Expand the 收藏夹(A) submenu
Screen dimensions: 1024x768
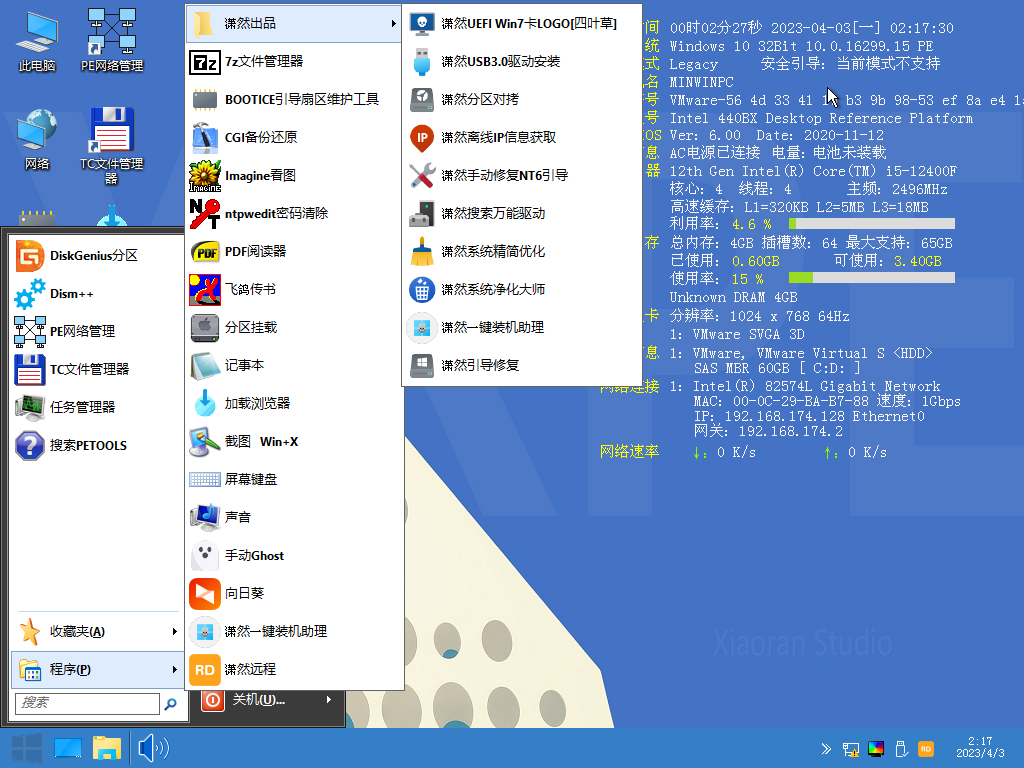[97, 631]
